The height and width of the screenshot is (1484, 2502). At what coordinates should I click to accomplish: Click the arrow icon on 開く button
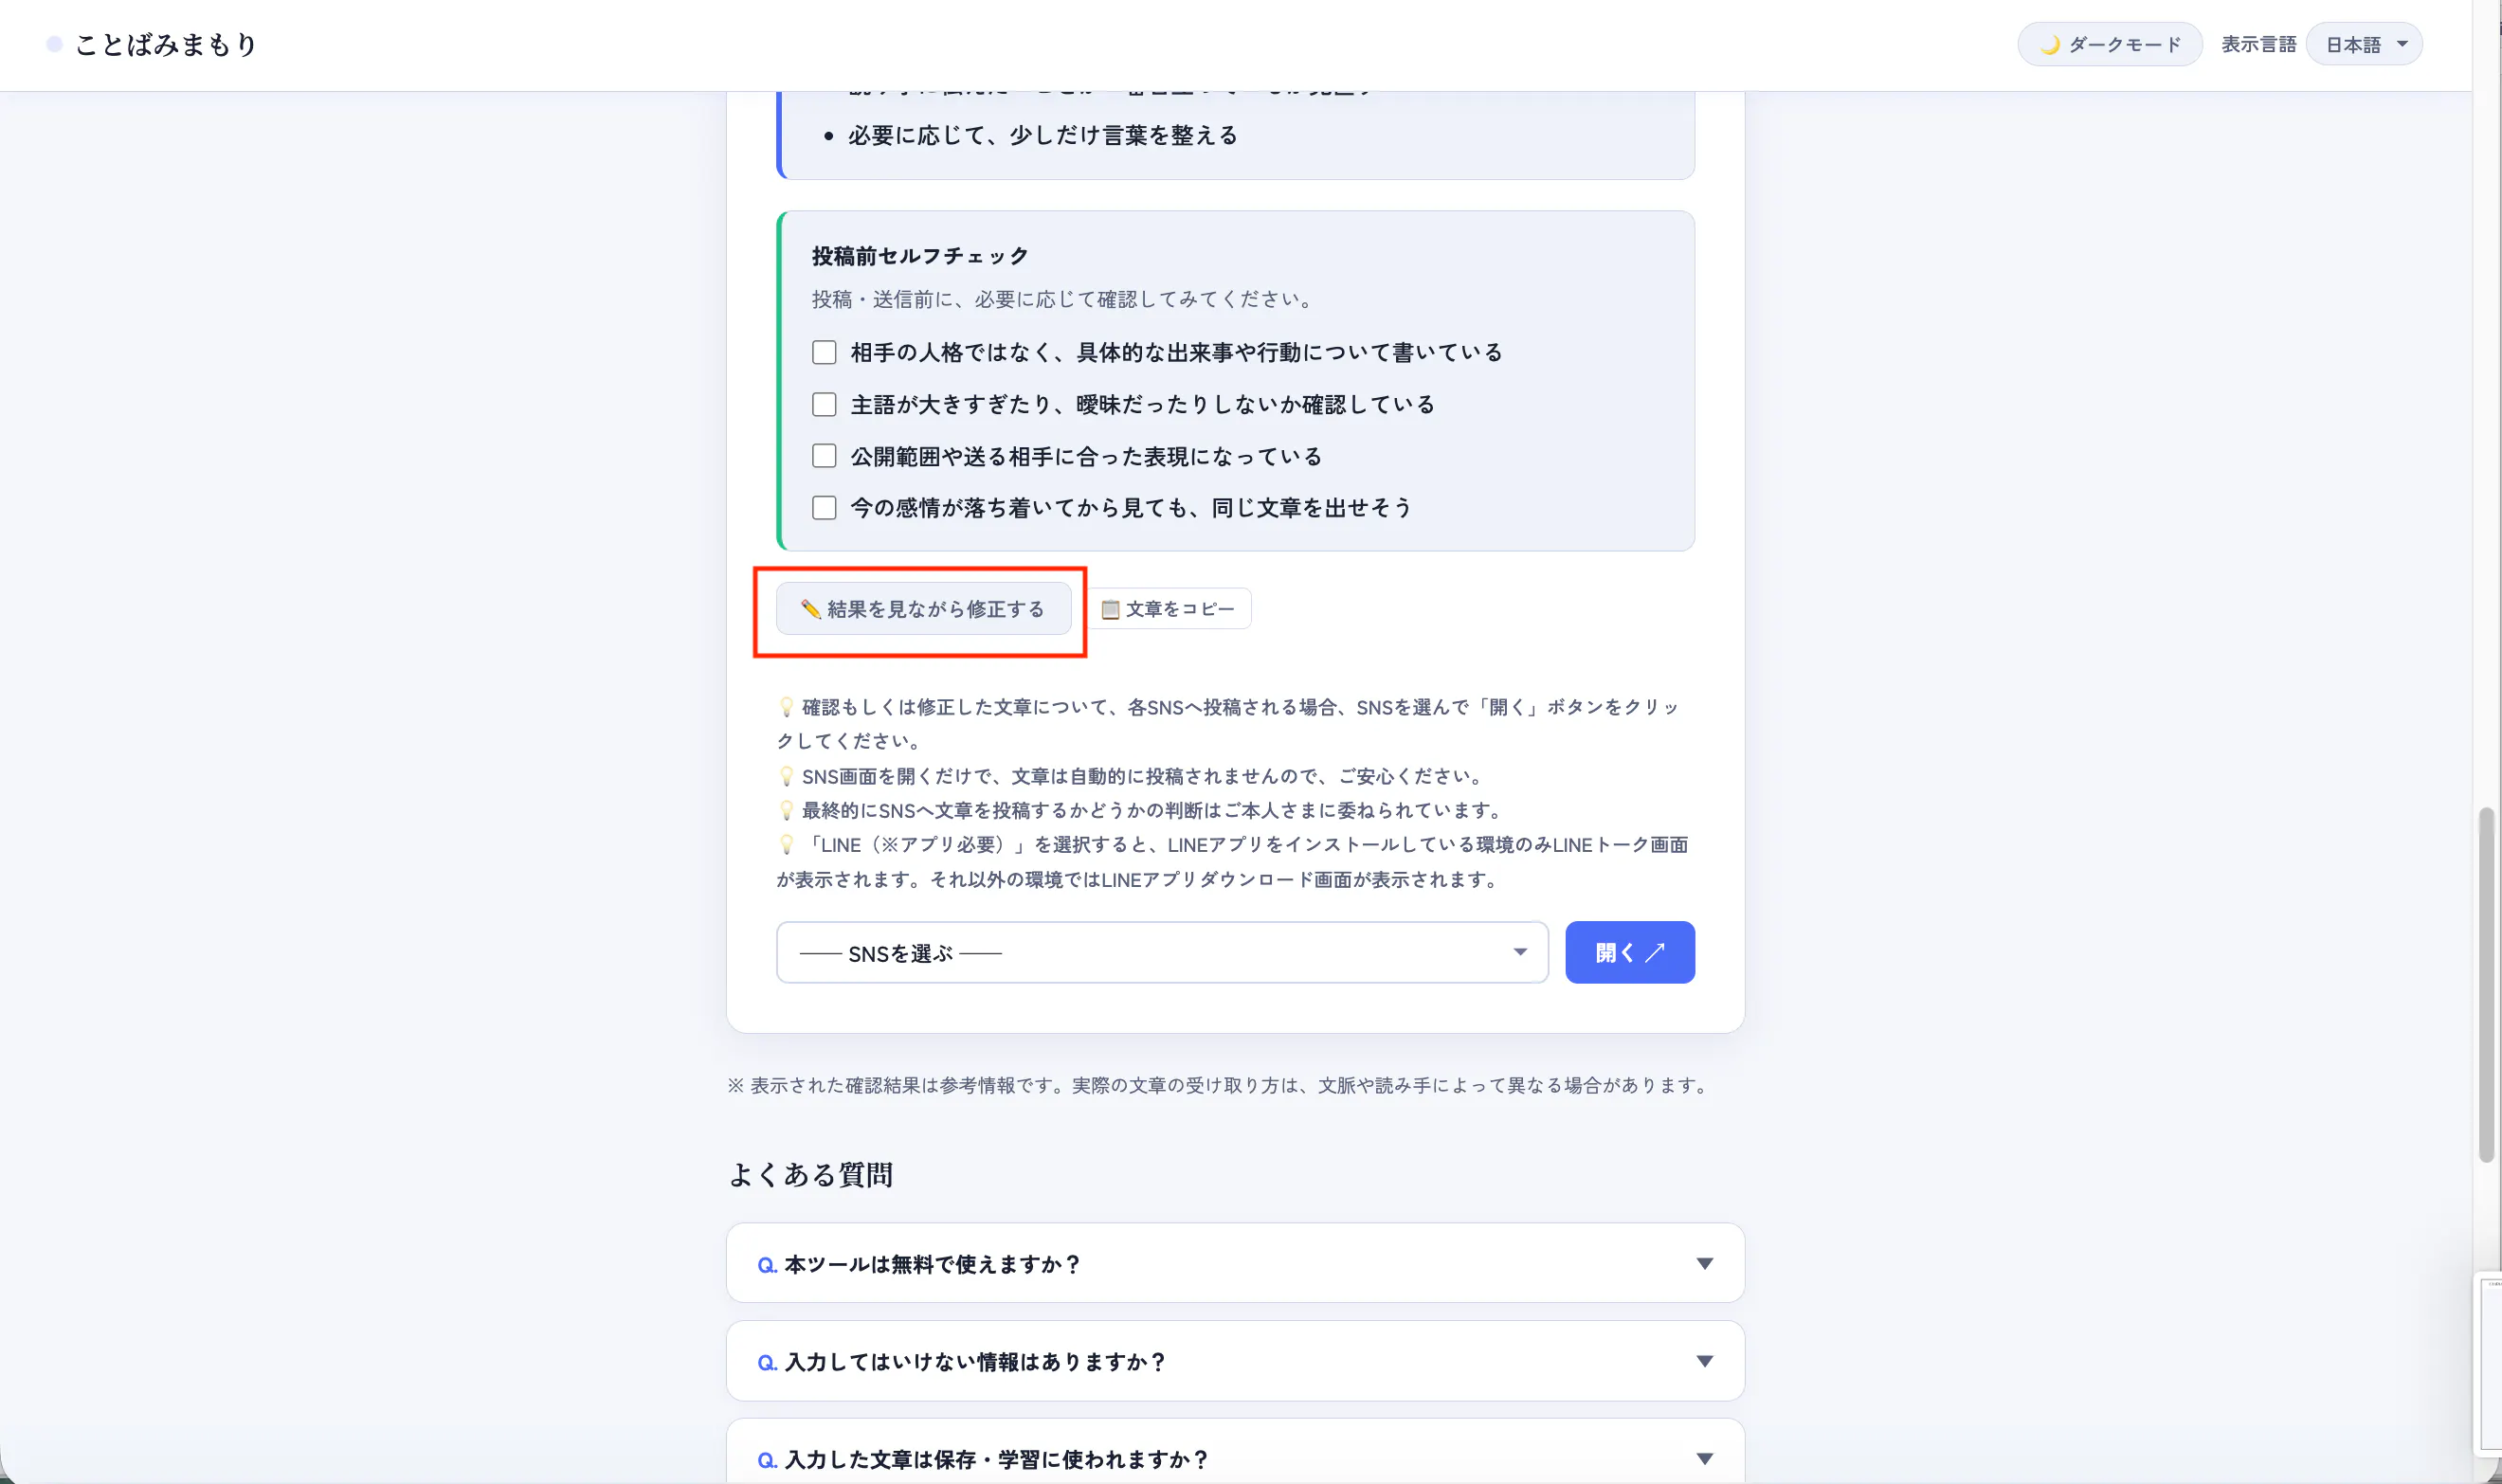(1655, 952)
